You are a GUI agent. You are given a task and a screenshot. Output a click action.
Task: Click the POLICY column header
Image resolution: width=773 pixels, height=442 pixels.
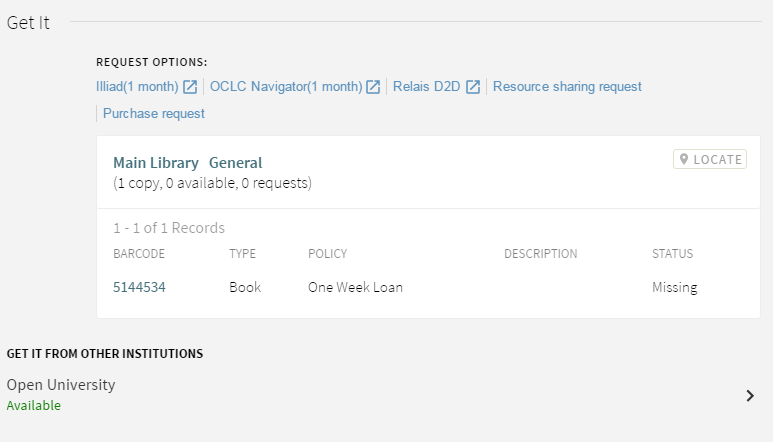click(x=327, y=254)
